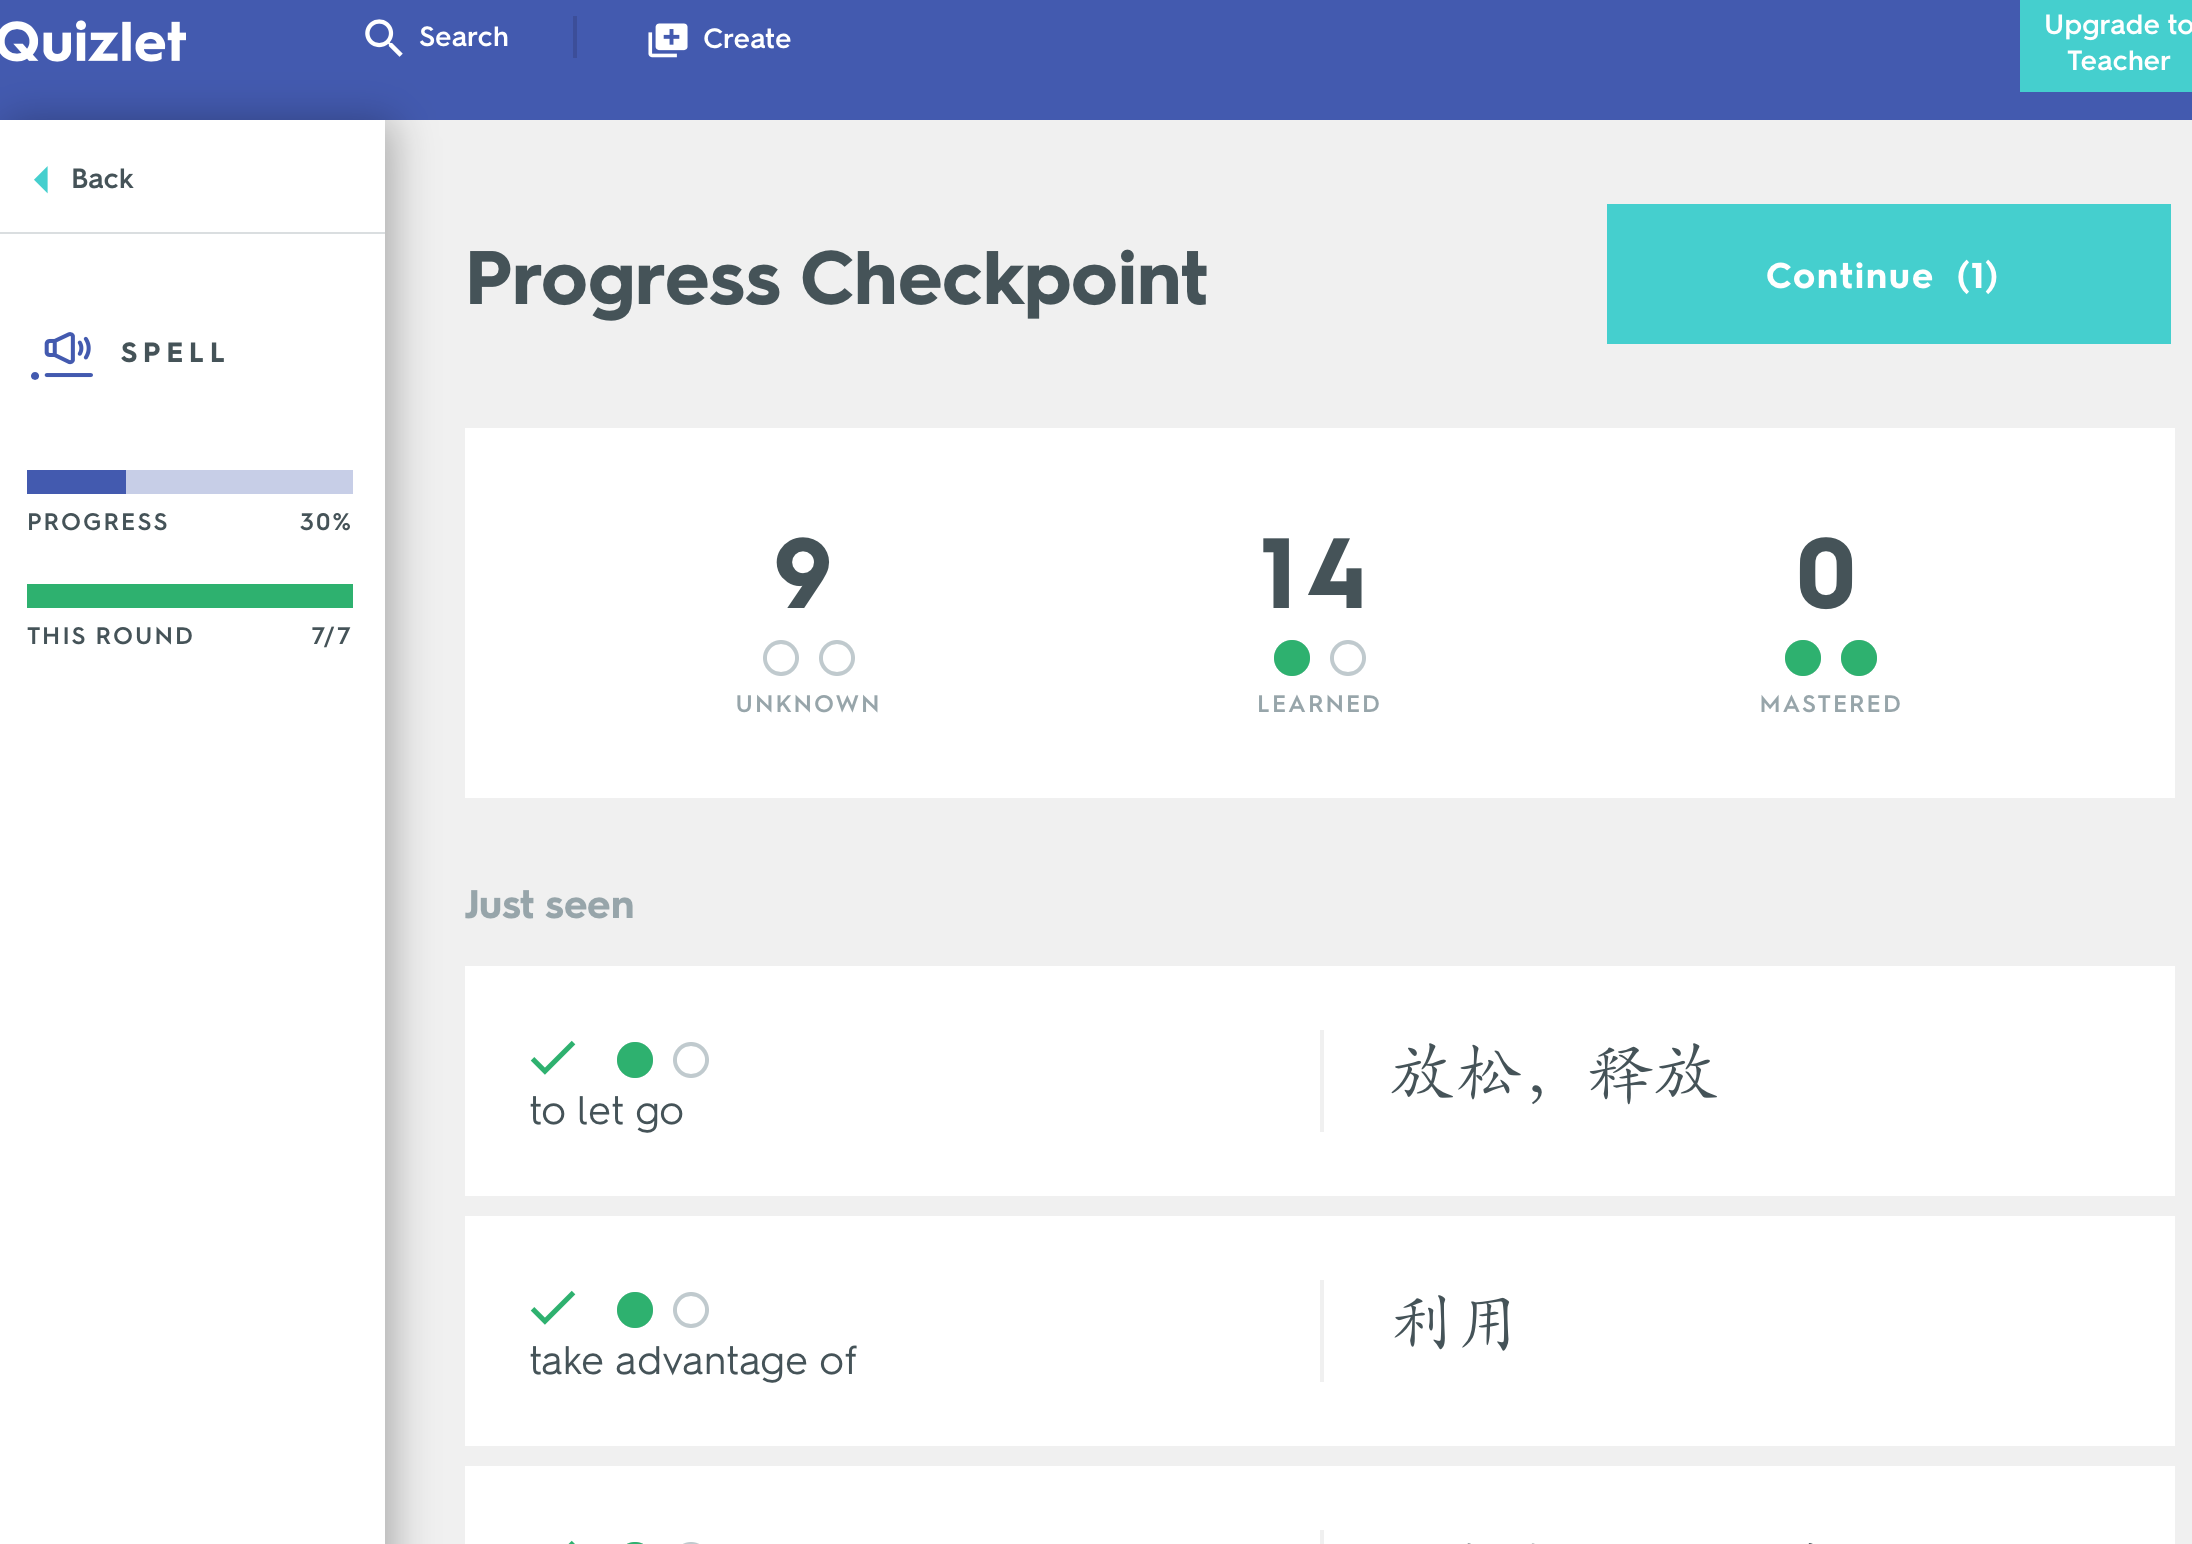Click the 14 Learned count

pyautogui.click(x=1314, y=573)
